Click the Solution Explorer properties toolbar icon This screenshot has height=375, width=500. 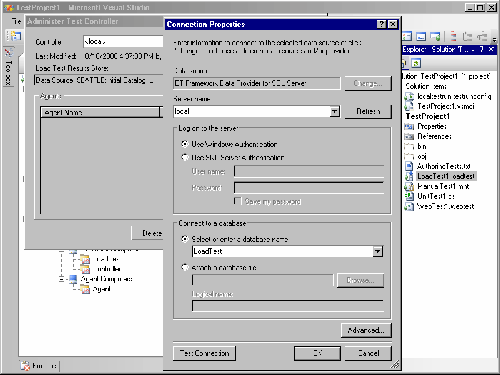(x=404, y=63)
